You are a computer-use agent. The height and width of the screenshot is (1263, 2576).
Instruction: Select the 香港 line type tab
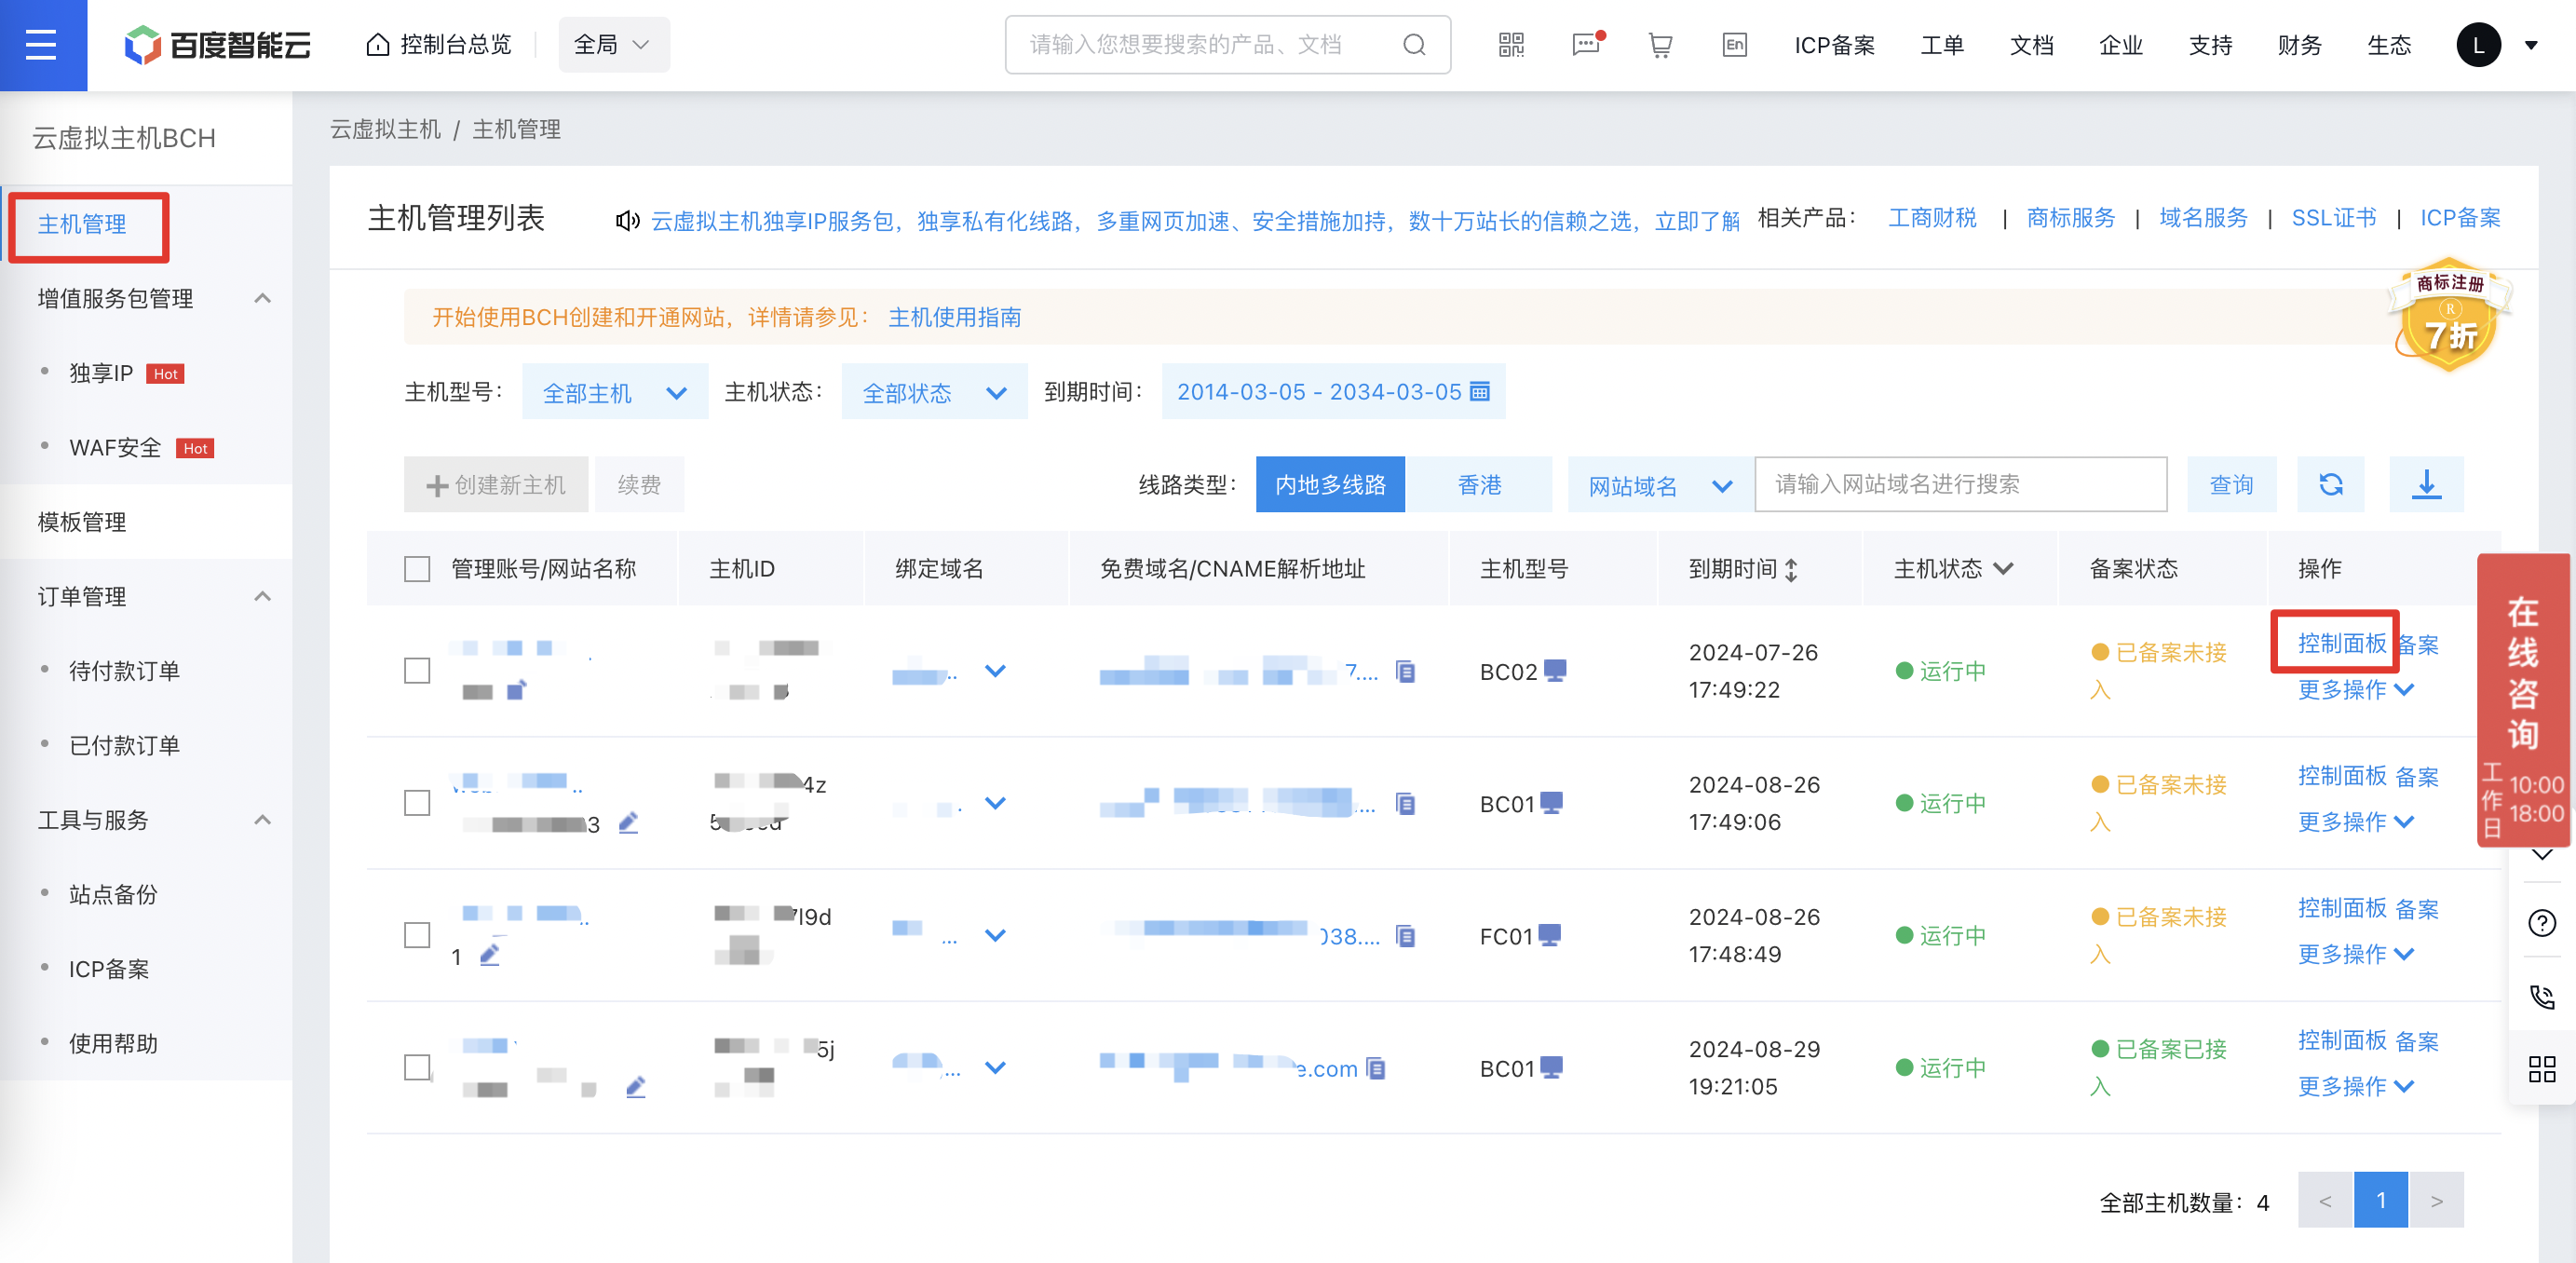[x=1479, y=485]
